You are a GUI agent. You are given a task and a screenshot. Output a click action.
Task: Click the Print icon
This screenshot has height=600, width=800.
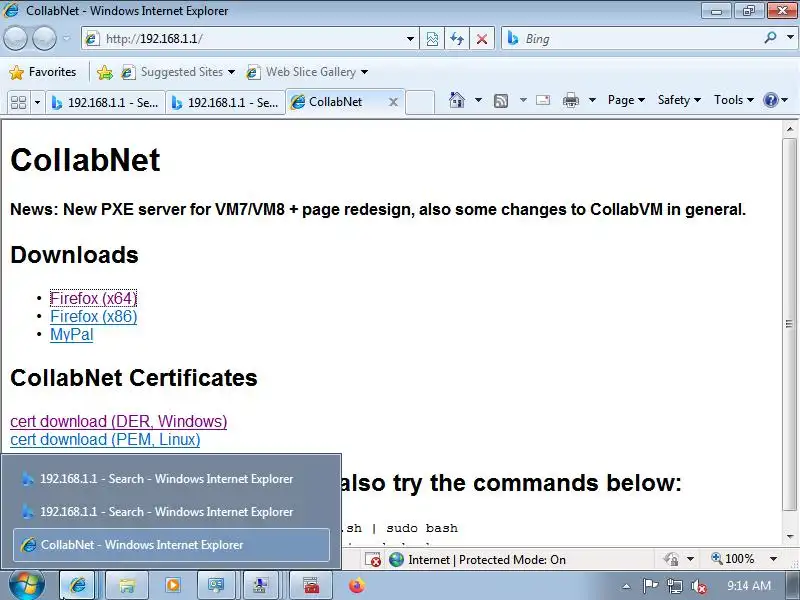pos(571,100)
